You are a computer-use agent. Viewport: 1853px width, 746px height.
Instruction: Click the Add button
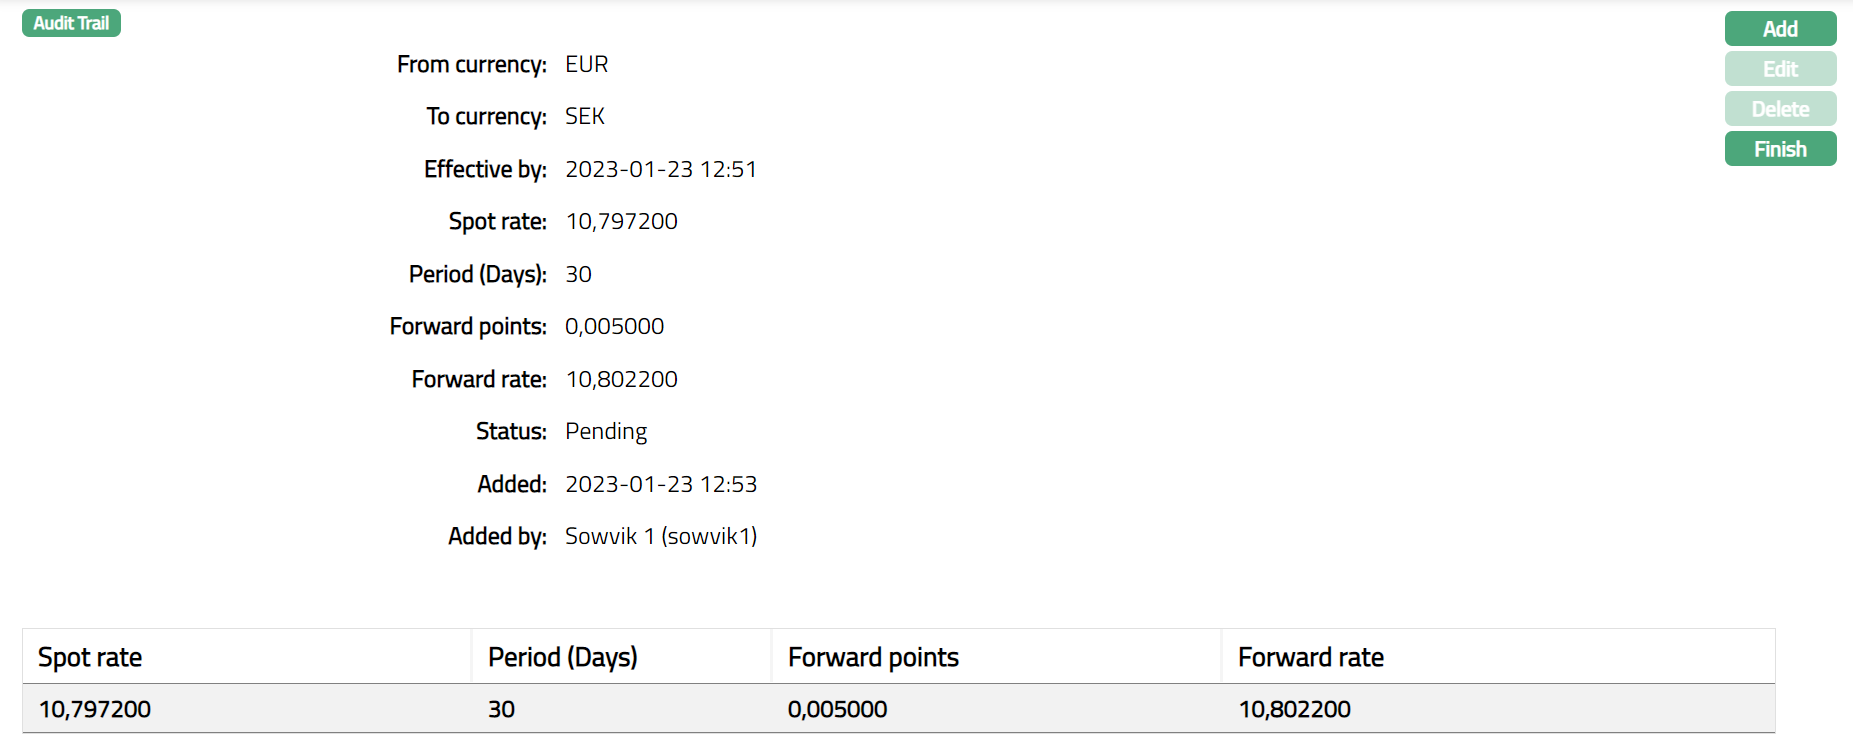point(1780,29)
